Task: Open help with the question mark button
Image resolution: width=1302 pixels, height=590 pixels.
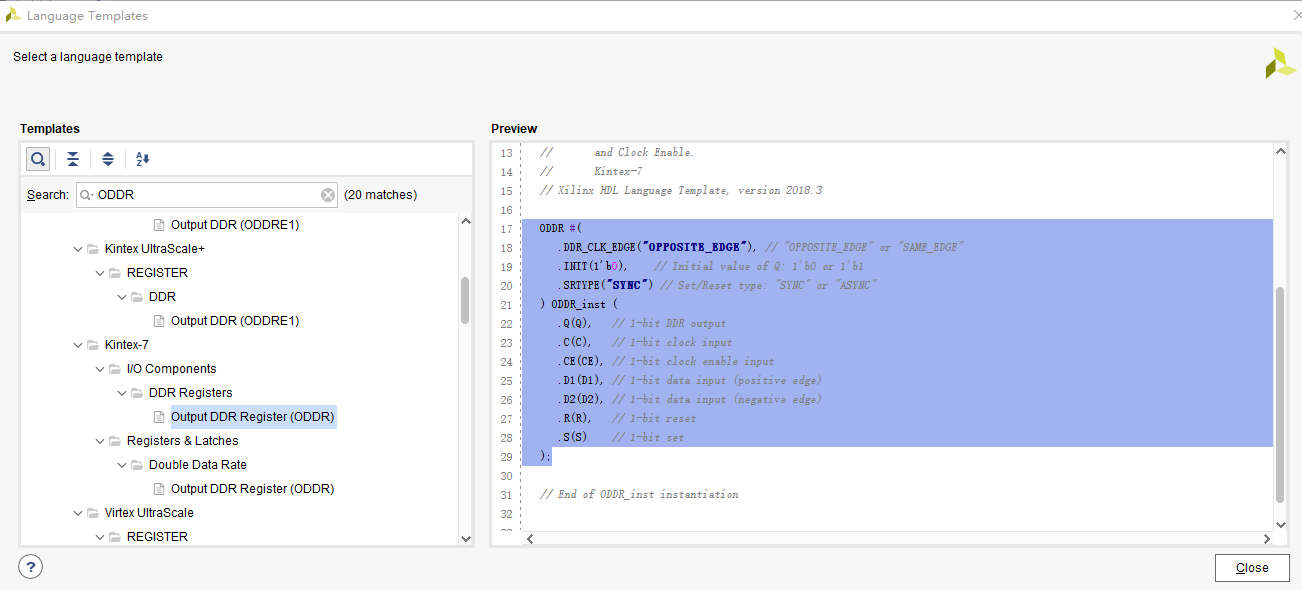Action: [31, 567]
